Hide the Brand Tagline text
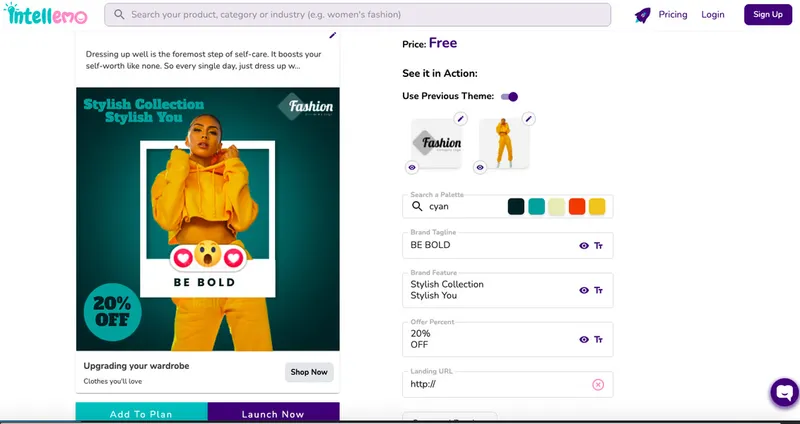Screen dimensions: 800x424 [x=584, y=245]
